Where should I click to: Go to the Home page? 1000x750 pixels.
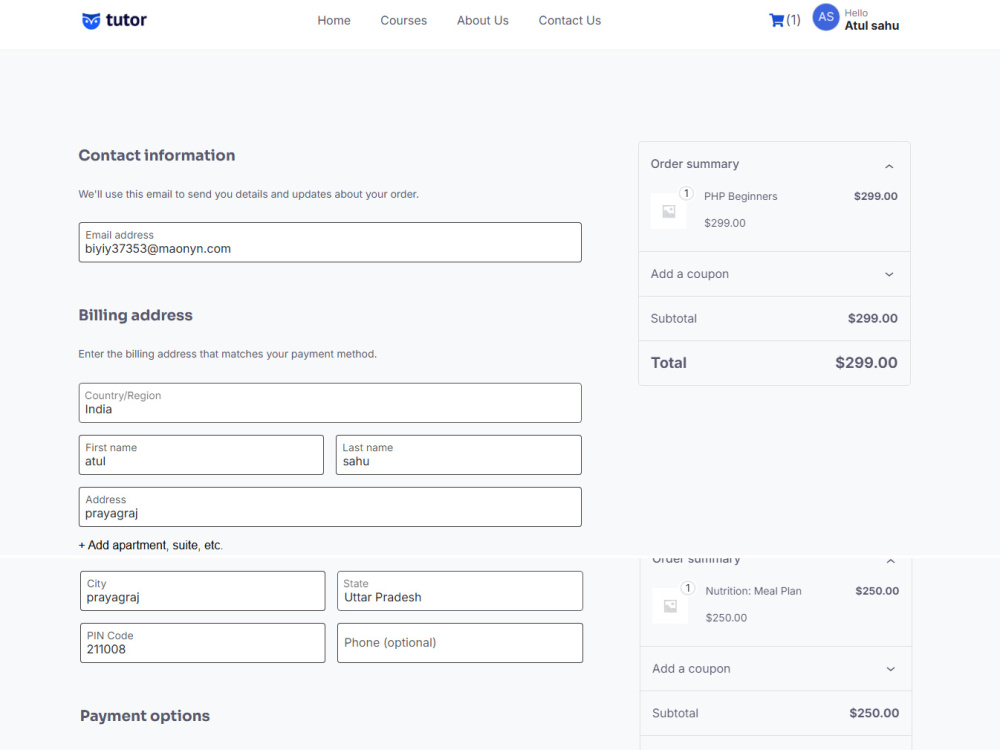(334, 20)
